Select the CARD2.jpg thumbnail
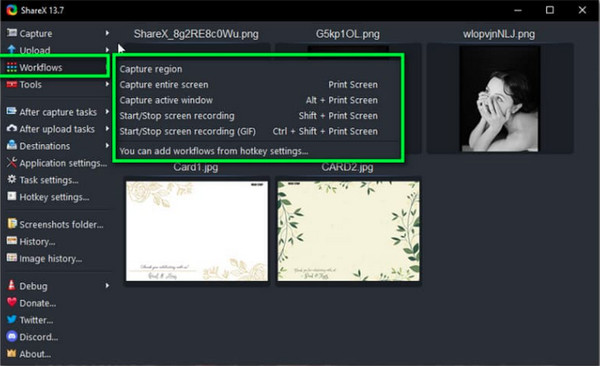The height and width of the screenshot is (366, 600). coord(349,231)
